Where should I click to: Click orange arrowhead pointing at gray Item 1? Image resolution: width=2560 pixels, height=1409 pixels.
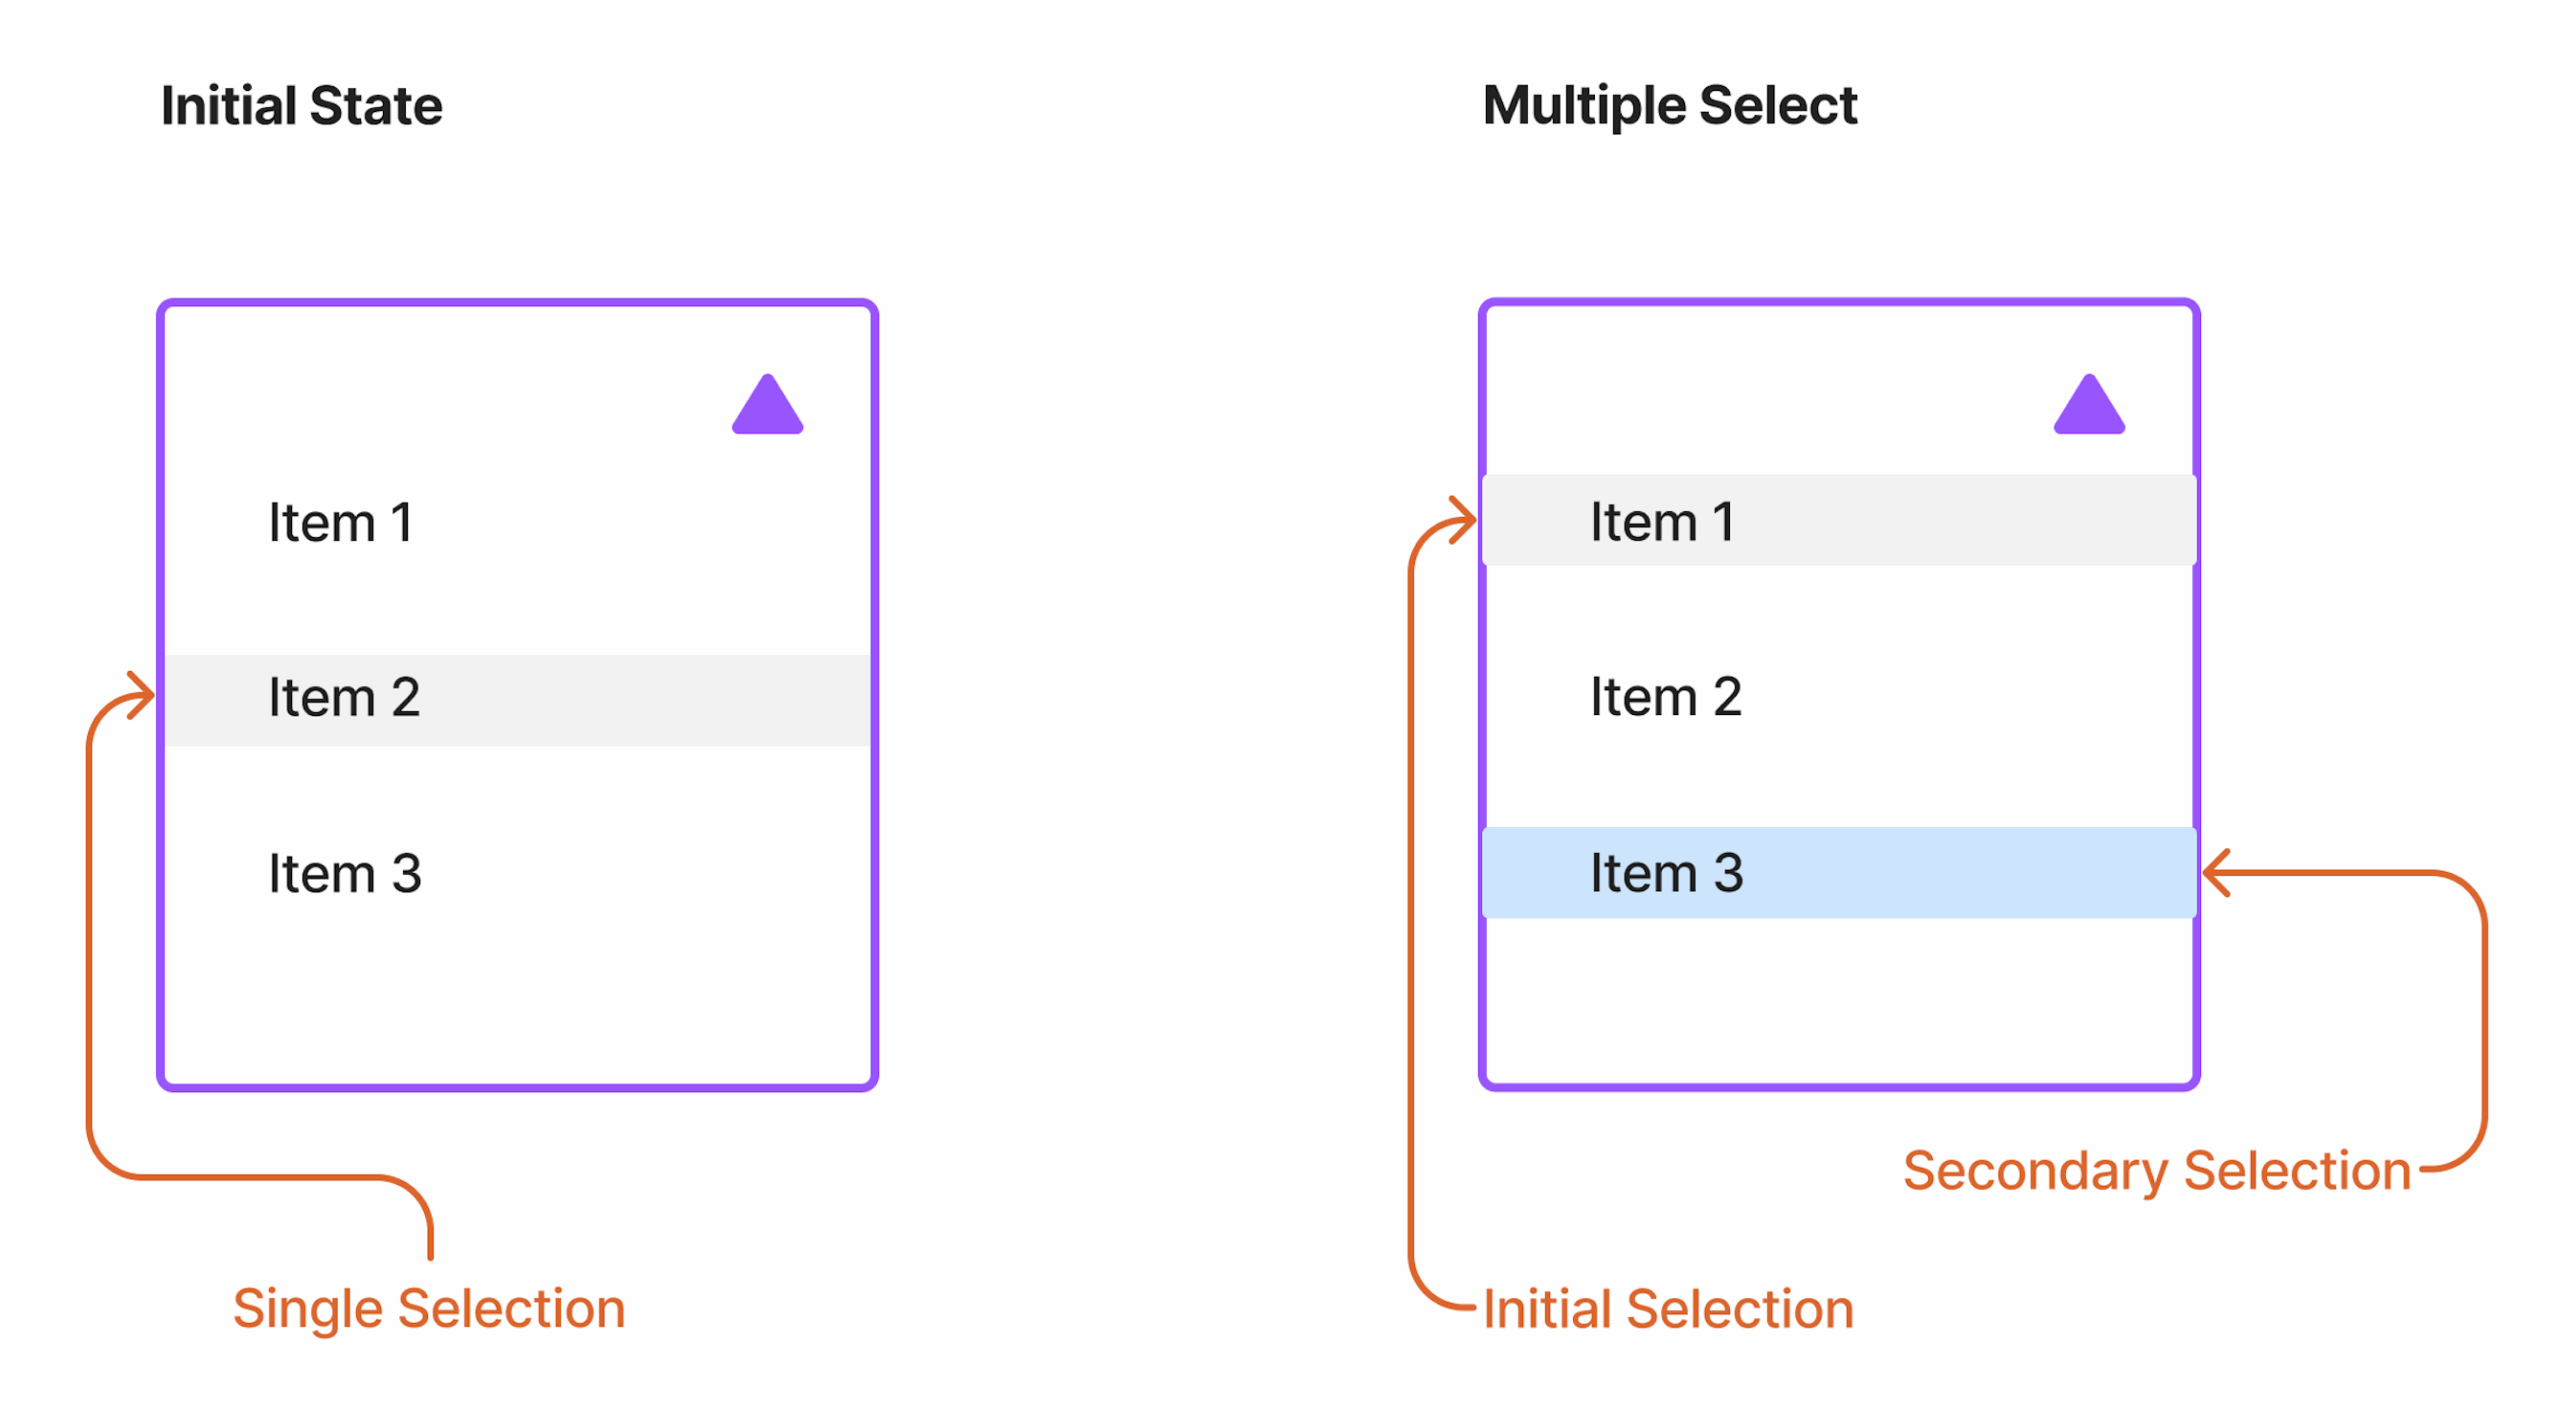coord(1467,520)
